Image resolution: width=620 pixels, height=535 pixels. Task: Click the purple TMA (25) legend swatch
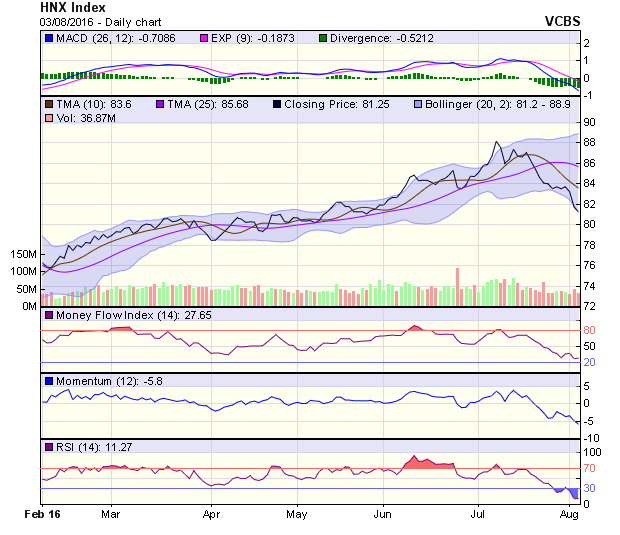[x=161, y=103]
